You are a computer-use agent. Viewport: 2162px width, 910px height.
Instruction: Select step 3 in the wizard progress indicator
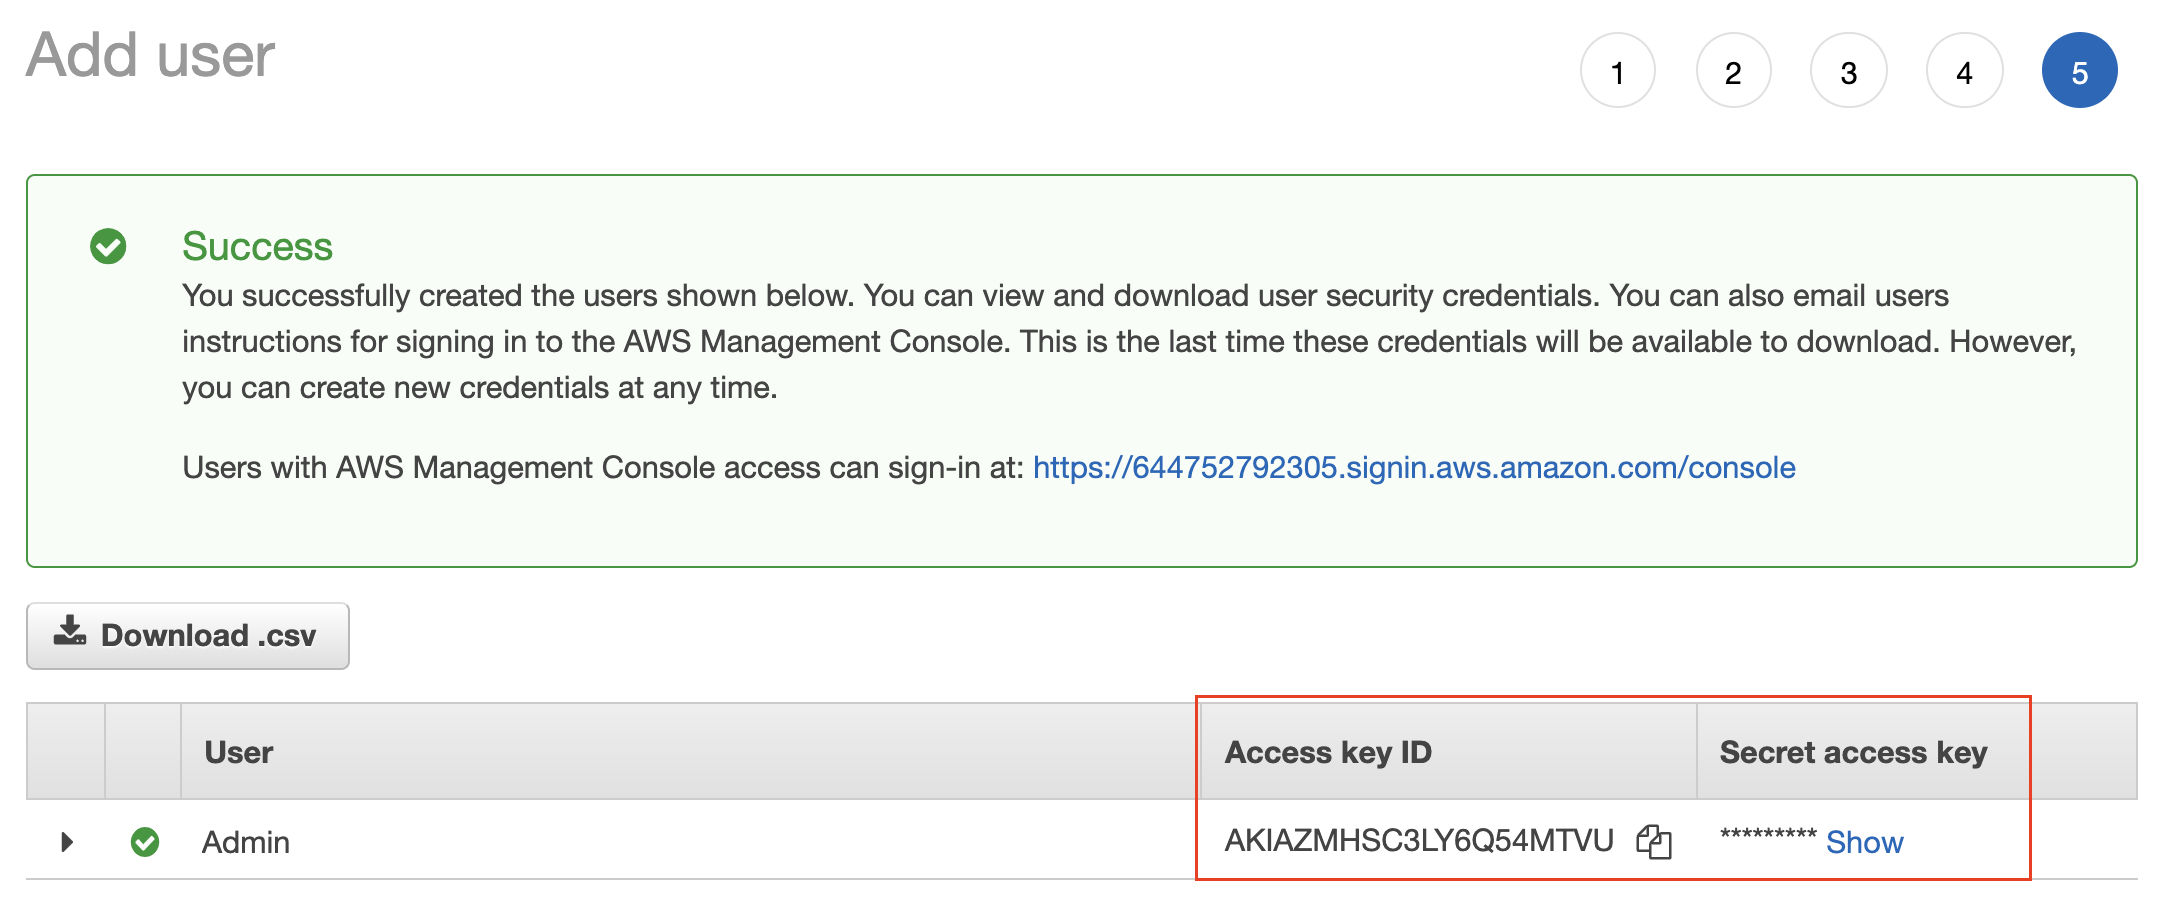(x=1848, y=70)
